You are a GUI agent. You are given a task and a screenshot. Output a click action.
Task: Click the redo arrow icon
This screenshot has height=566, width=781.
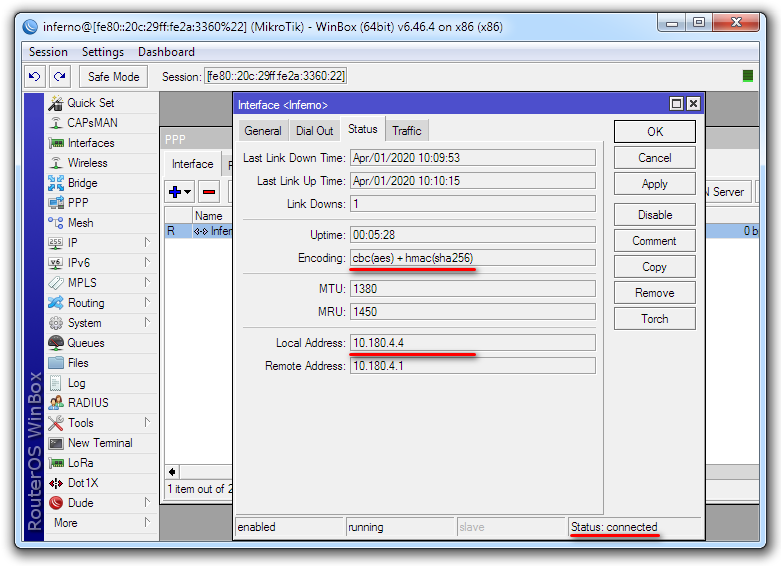click(60, 76)
